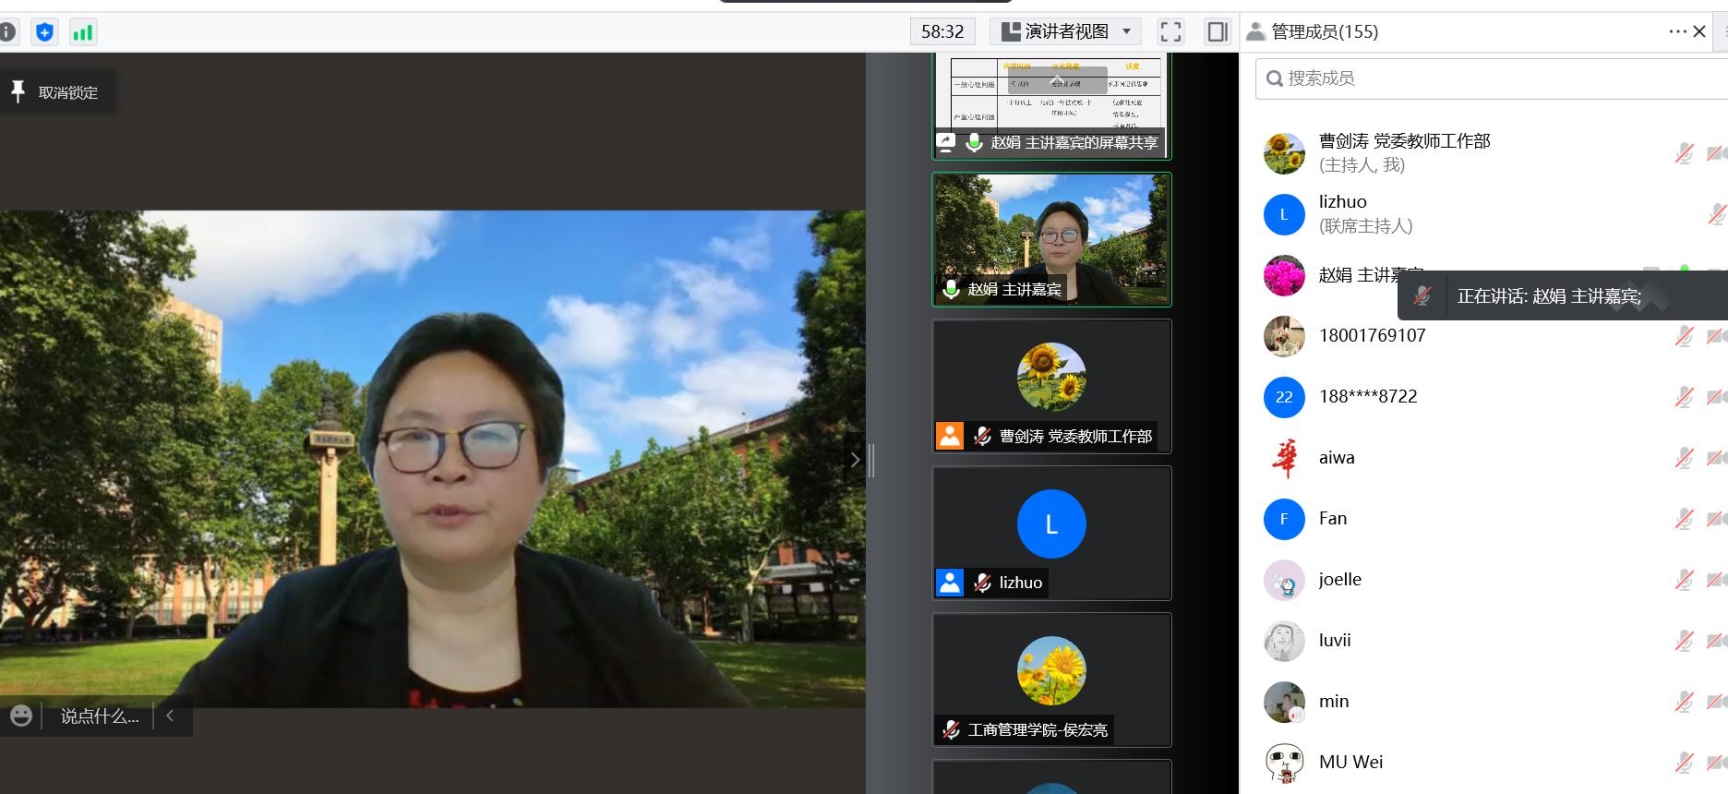
Task: Collapse the chat input bar with left chevron
Action: [x=170, y=716]
